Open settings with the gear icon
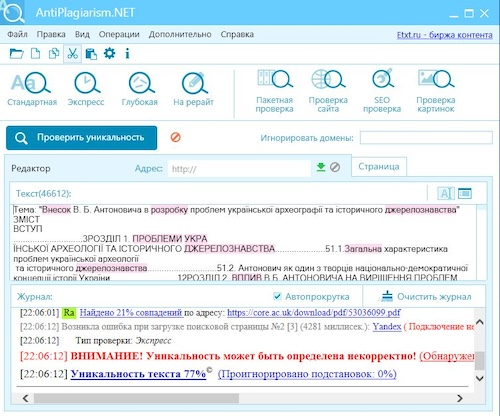The height and width of the screenshot is (416, 500). 109,53
